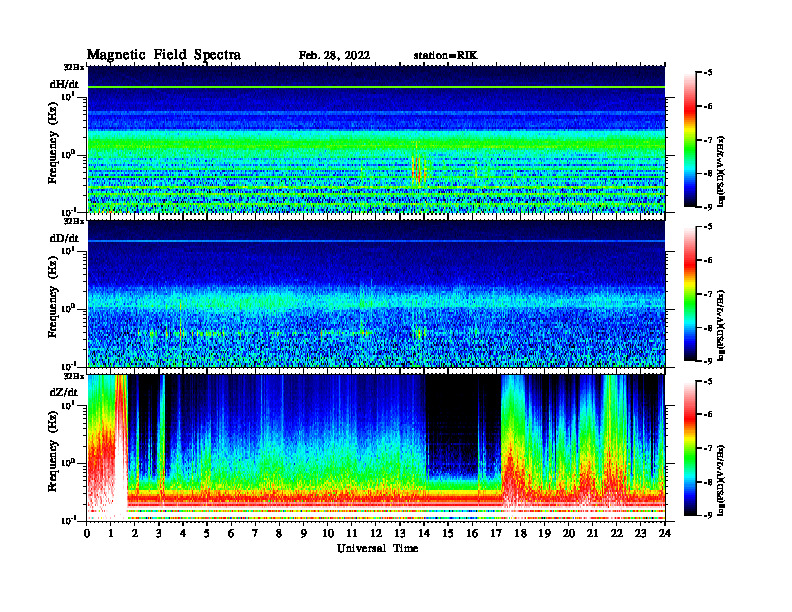Click the log(PSD) label beside dZ/dt color scale

(x=722, y=480)
